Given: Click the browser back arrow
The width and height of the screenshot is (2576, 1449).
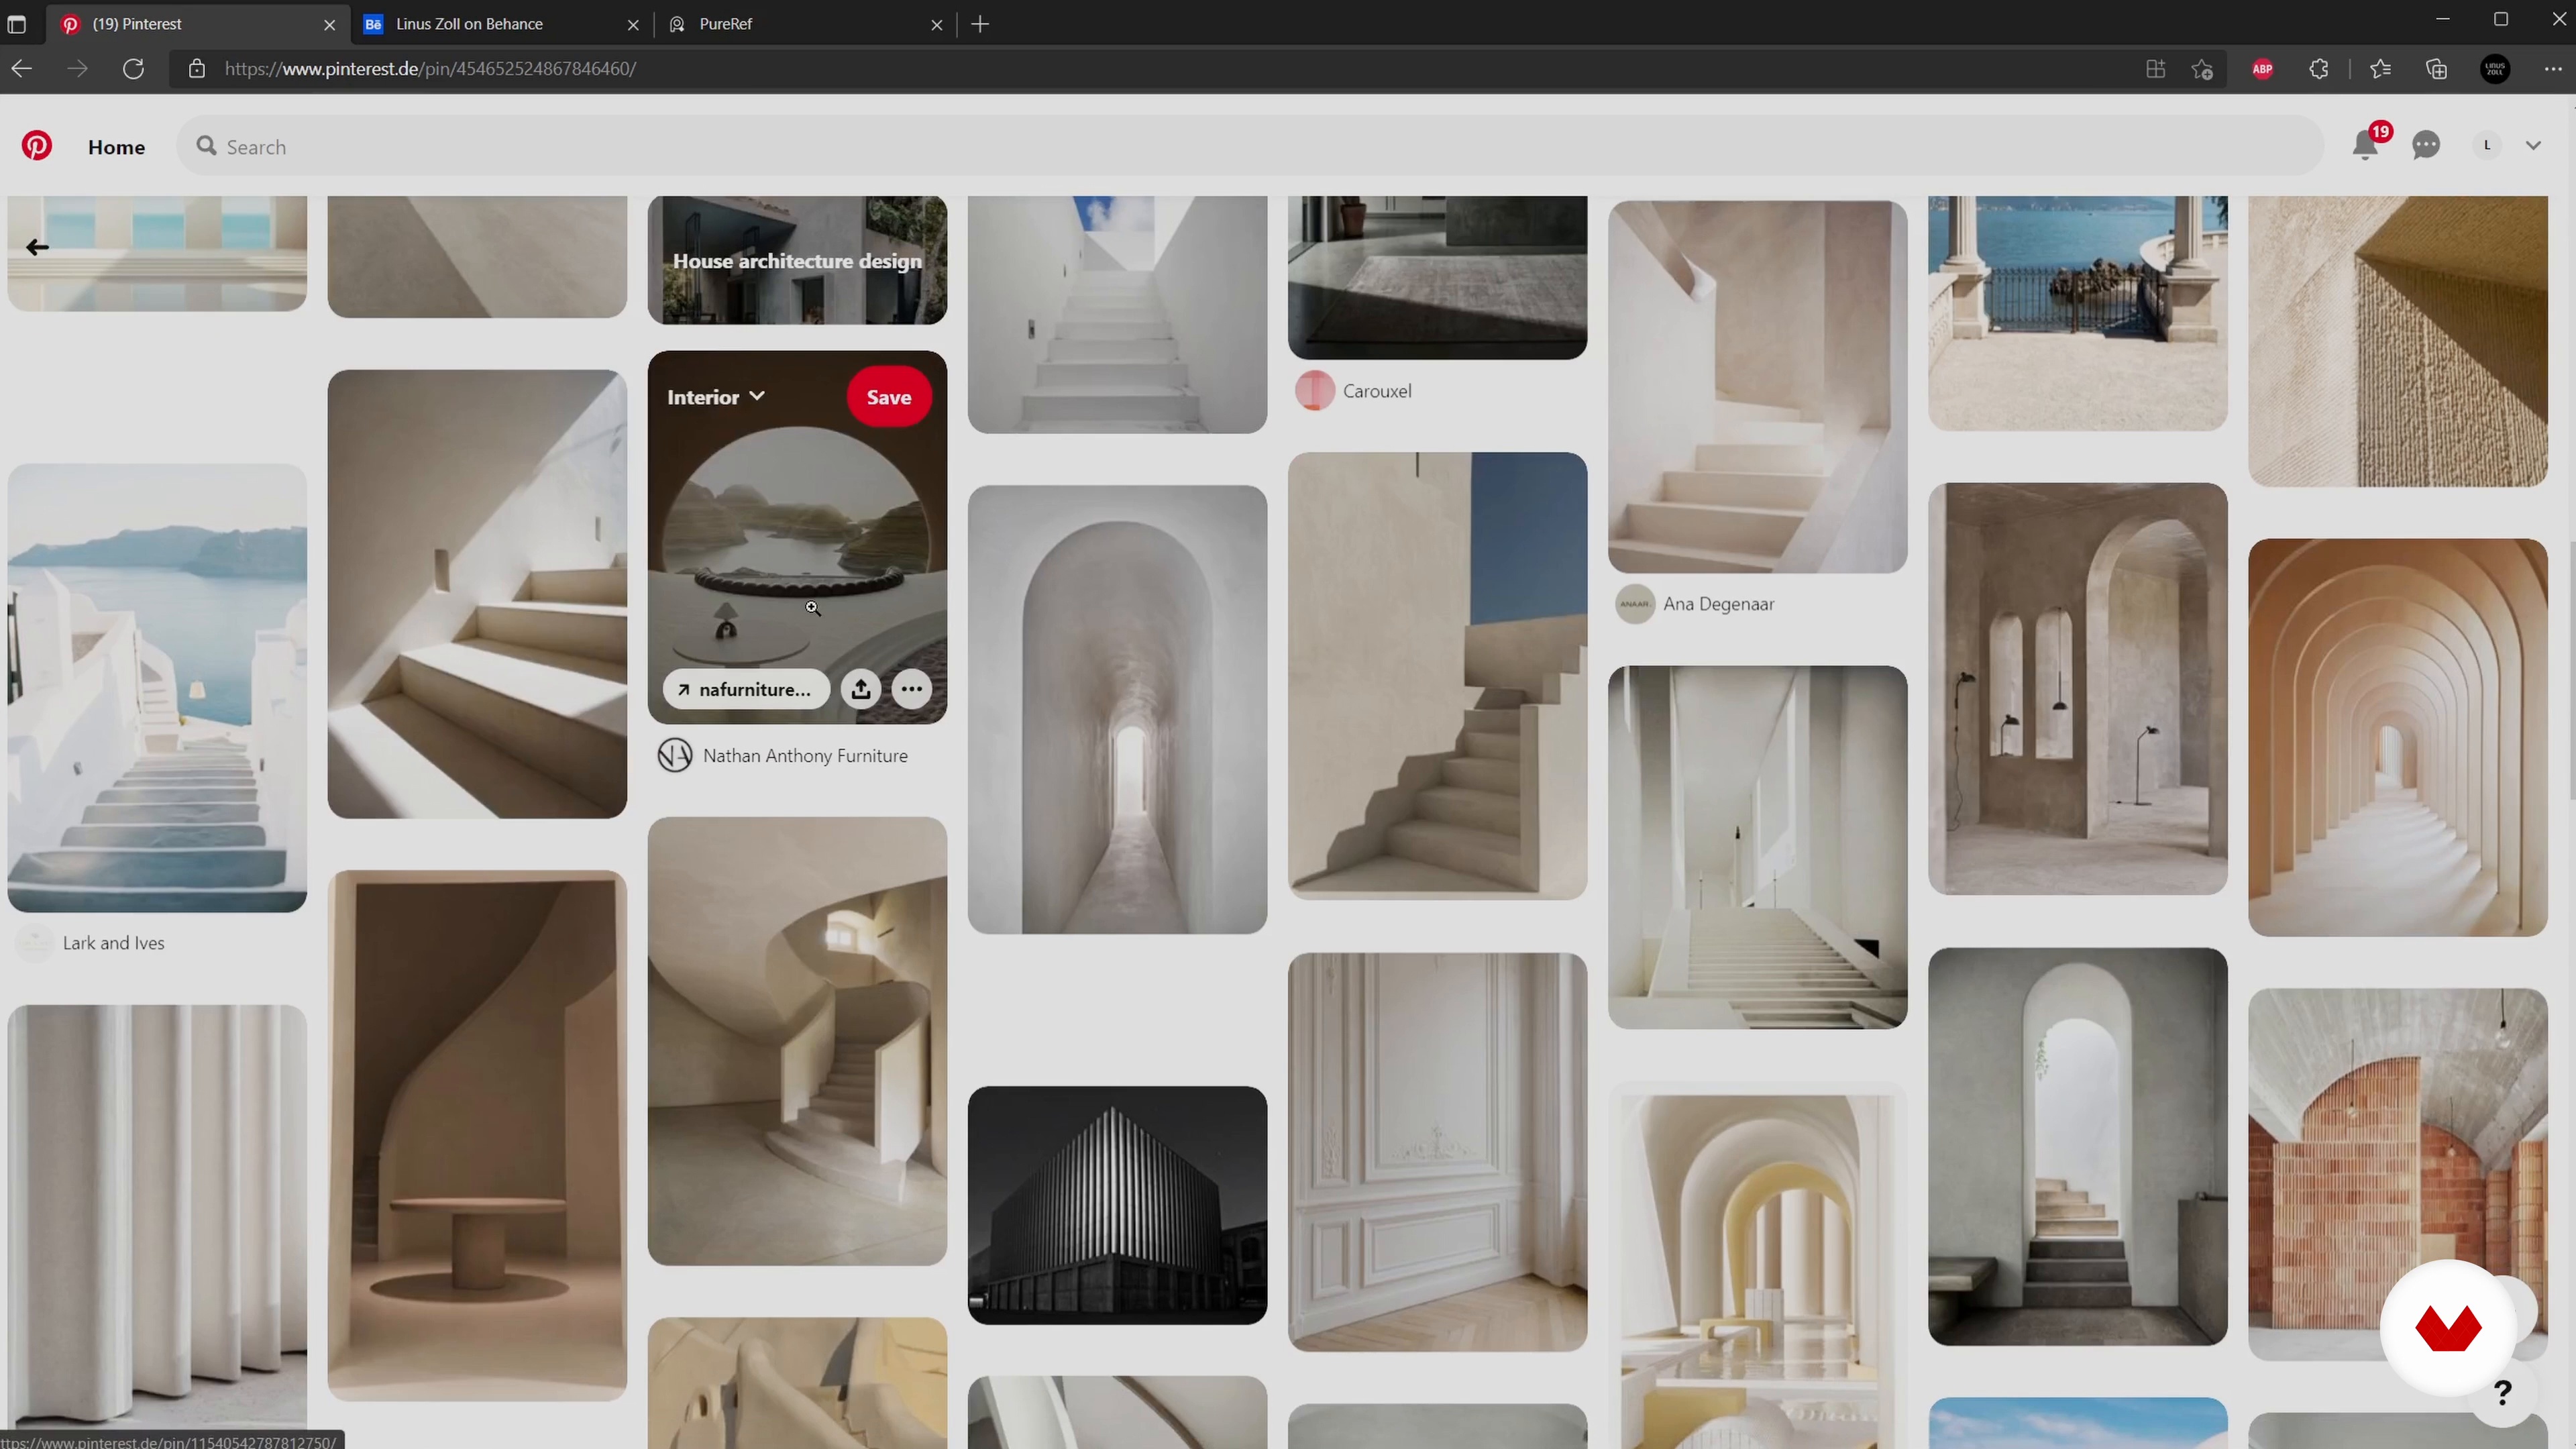Looking at the screenshot, I should coord(22,69).
